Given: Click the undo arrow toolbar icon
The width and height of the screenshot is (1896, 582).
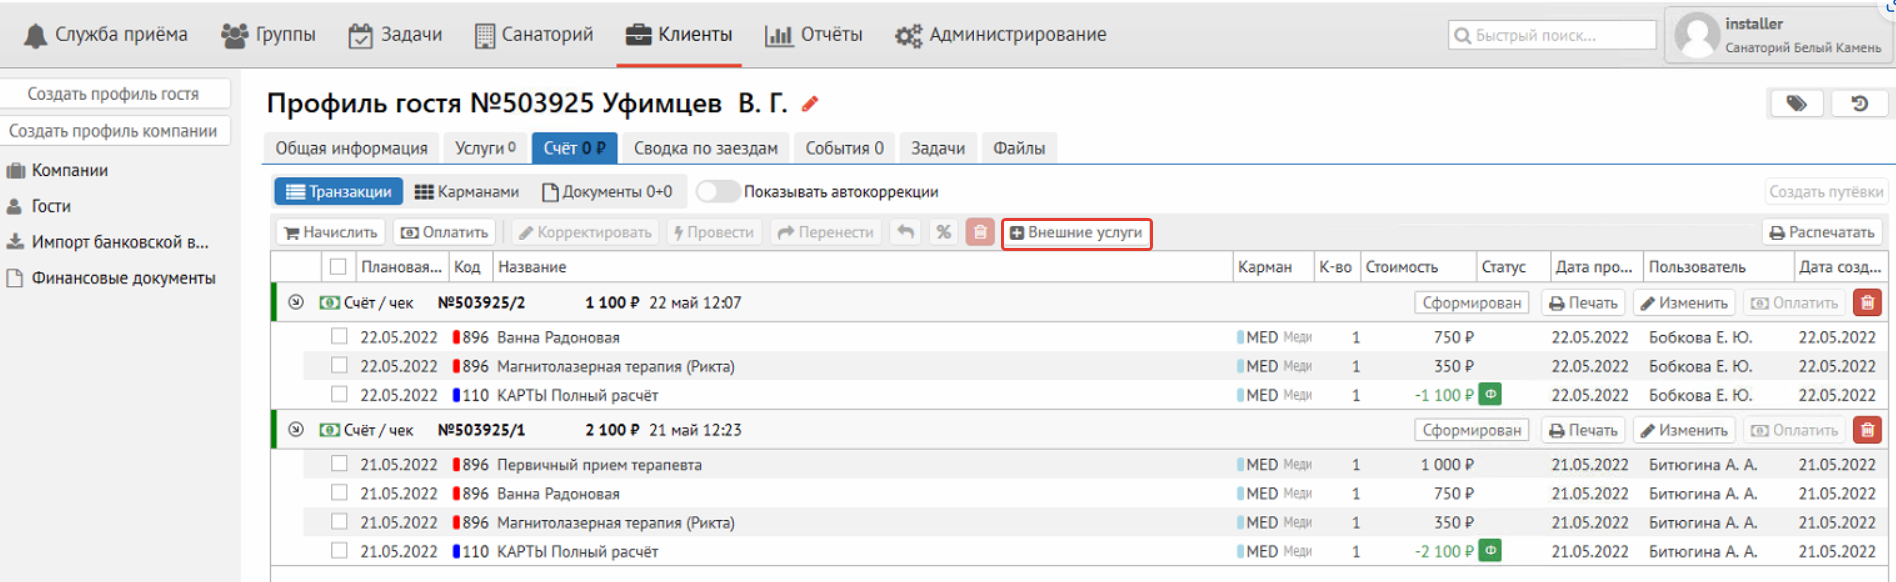Looking at the screenshot, I should pyautogui.click(x=906, y=232).
